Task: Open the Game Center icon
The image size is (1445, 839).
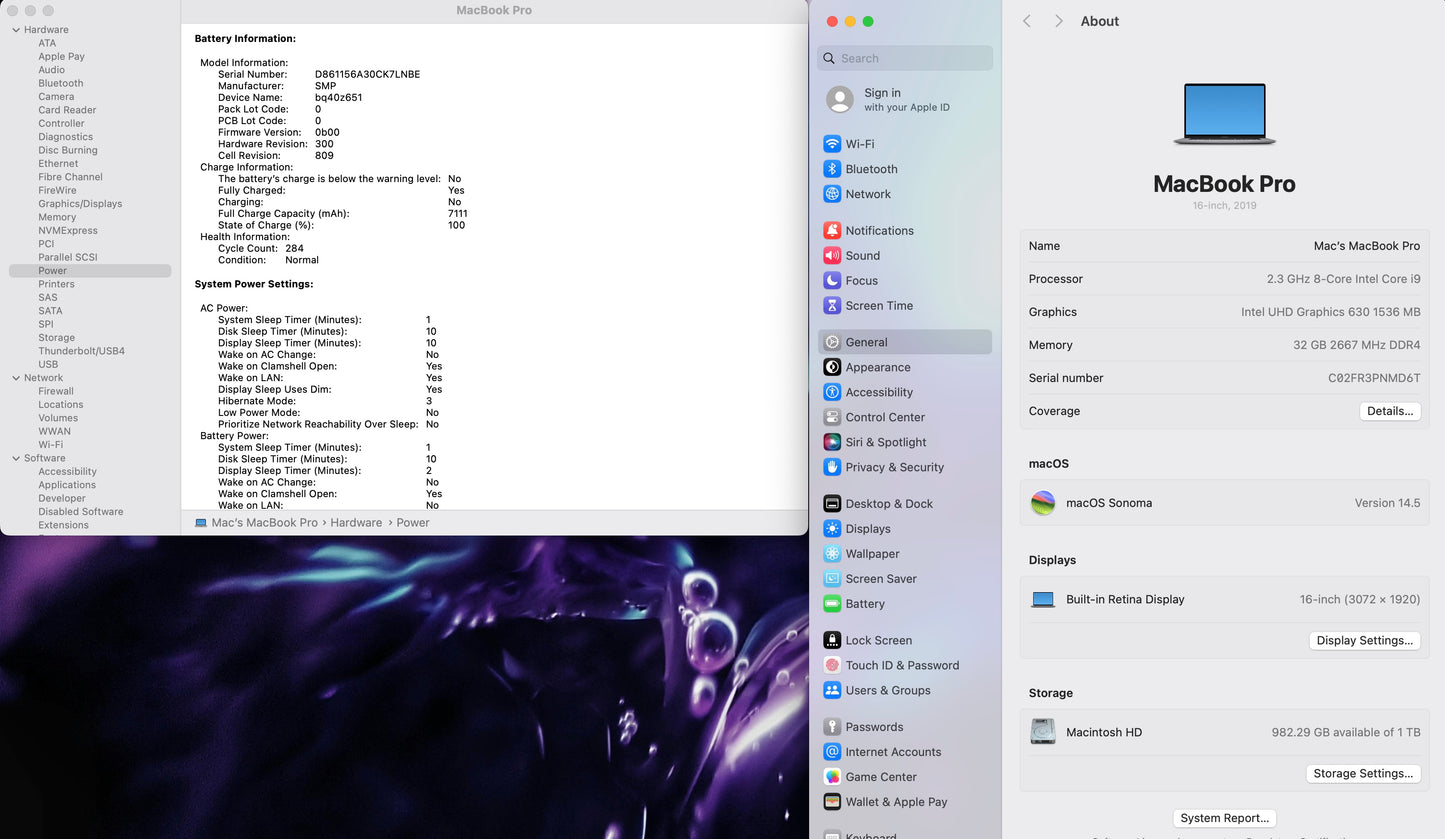Action: pyautogui.click(x=832, y=777)
